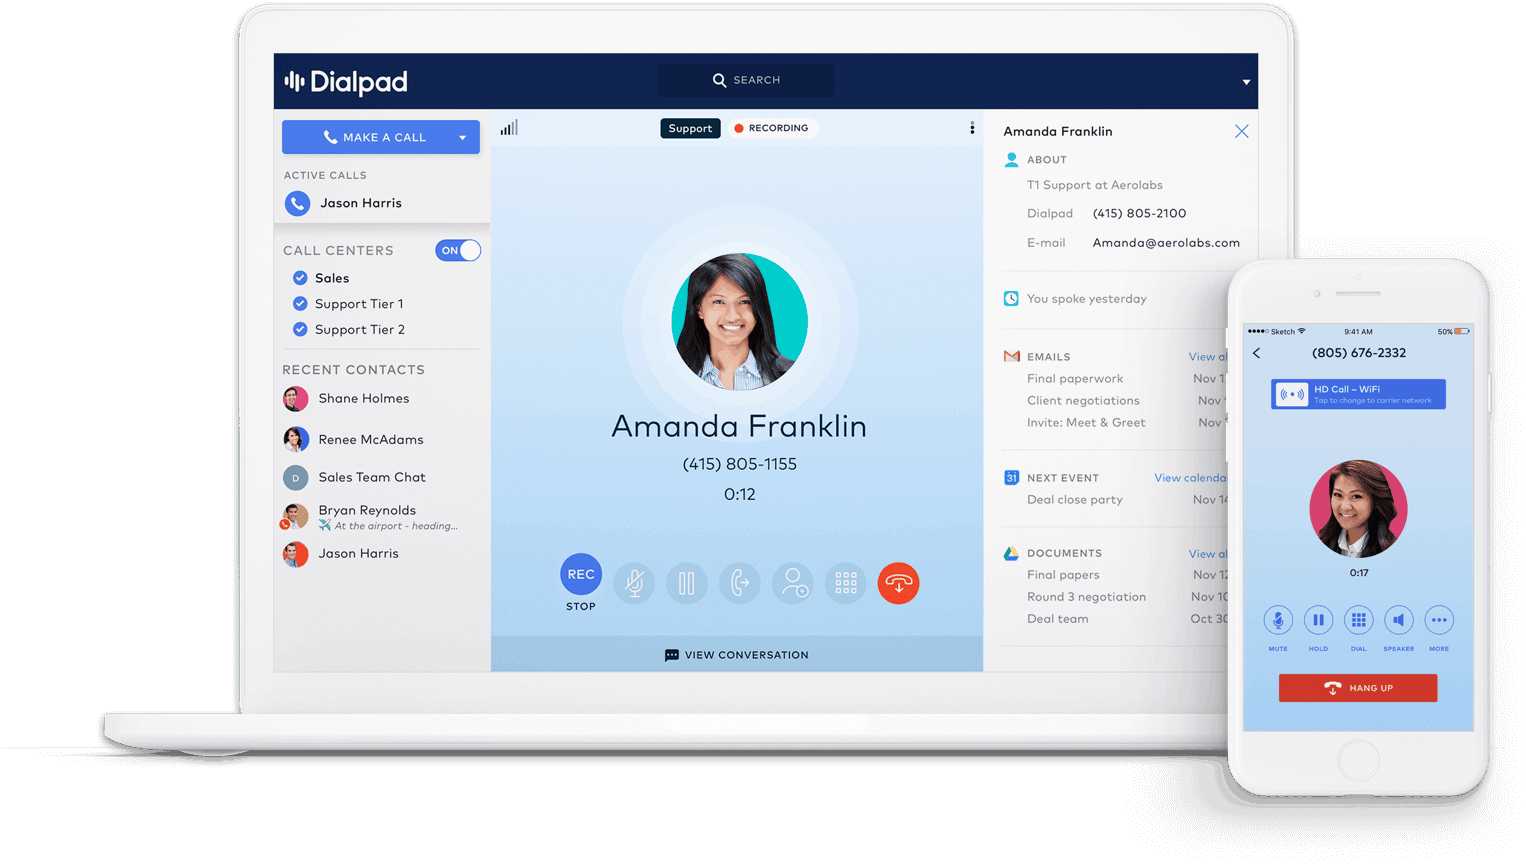Tap the HD Call – WiFi banner
The height and width of the screenshot is (864, 1526).
click(1358, 394)
